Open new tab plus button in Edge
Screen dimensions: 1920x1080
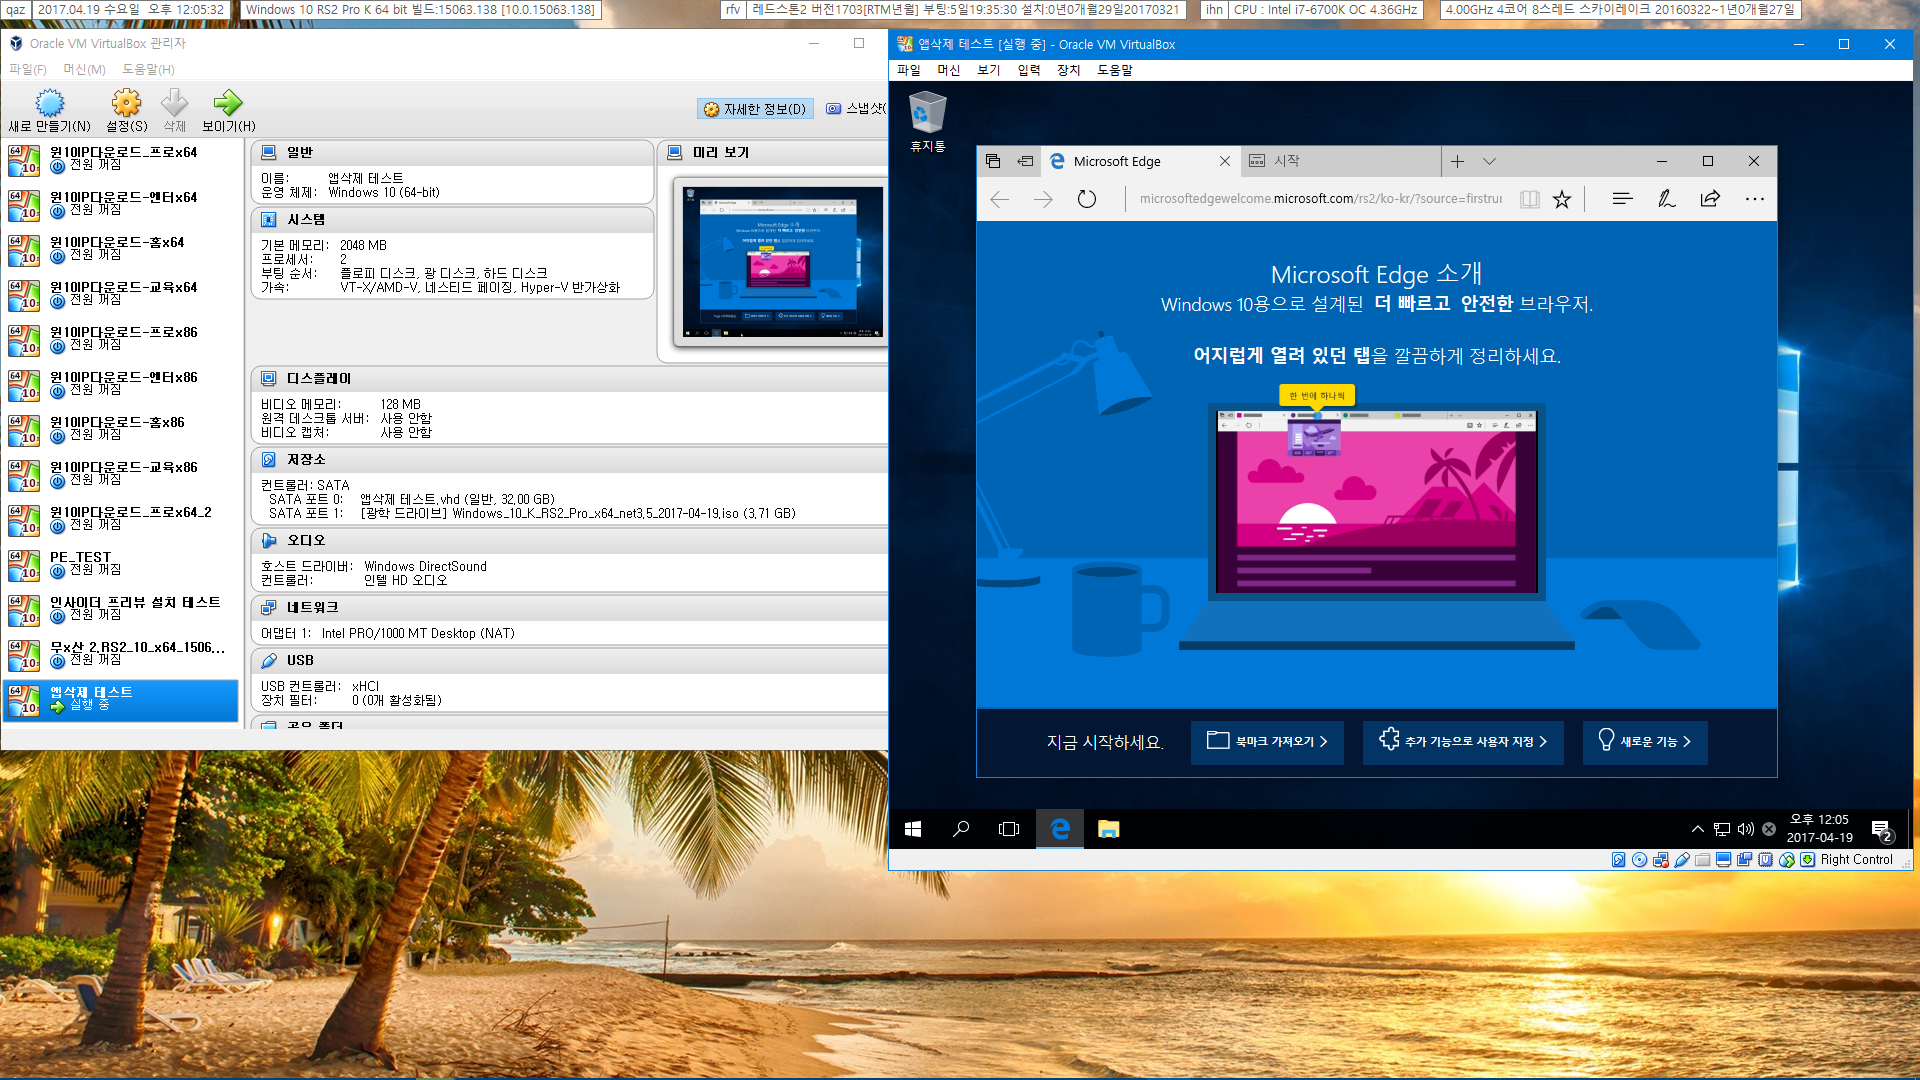tap(1458, 161)
